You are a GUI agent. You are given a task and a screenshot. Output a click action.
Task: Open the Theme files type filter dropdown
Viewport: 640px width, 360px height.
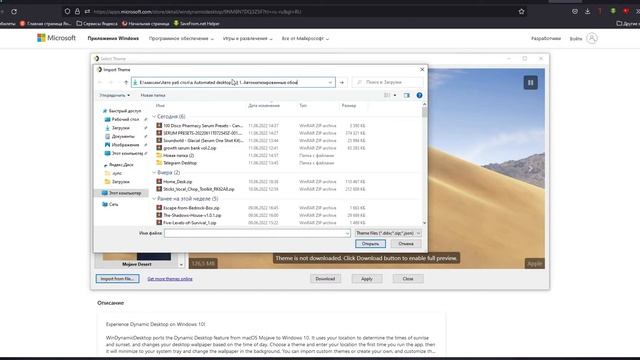point(388,233)
